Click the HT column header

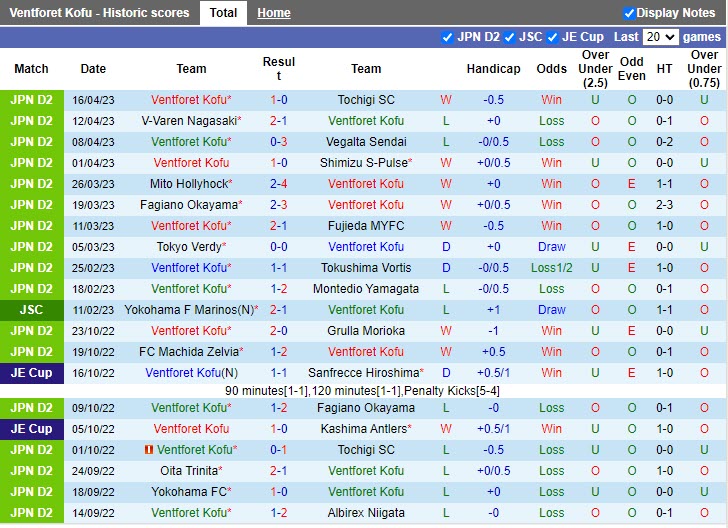[x=664, y=69]
